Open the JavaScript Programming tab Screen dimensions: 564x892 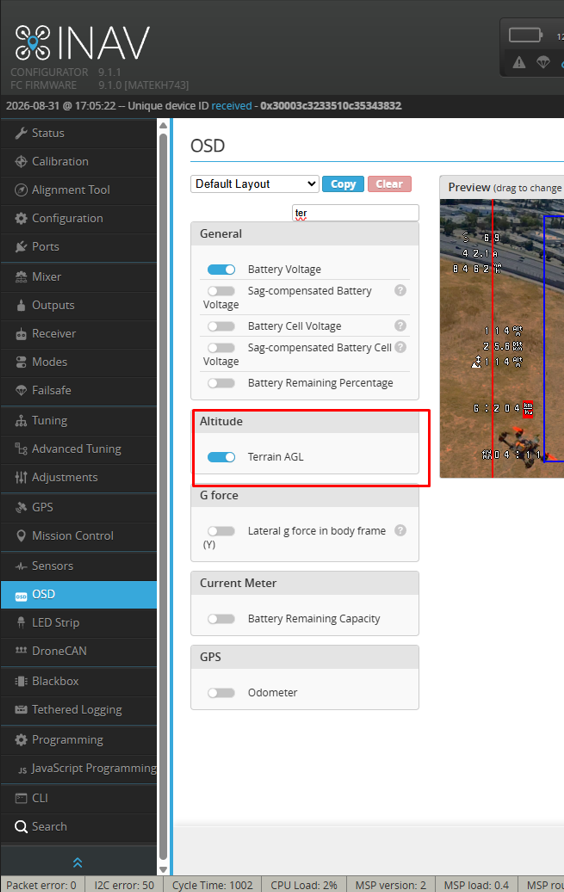tap(79, 769)
